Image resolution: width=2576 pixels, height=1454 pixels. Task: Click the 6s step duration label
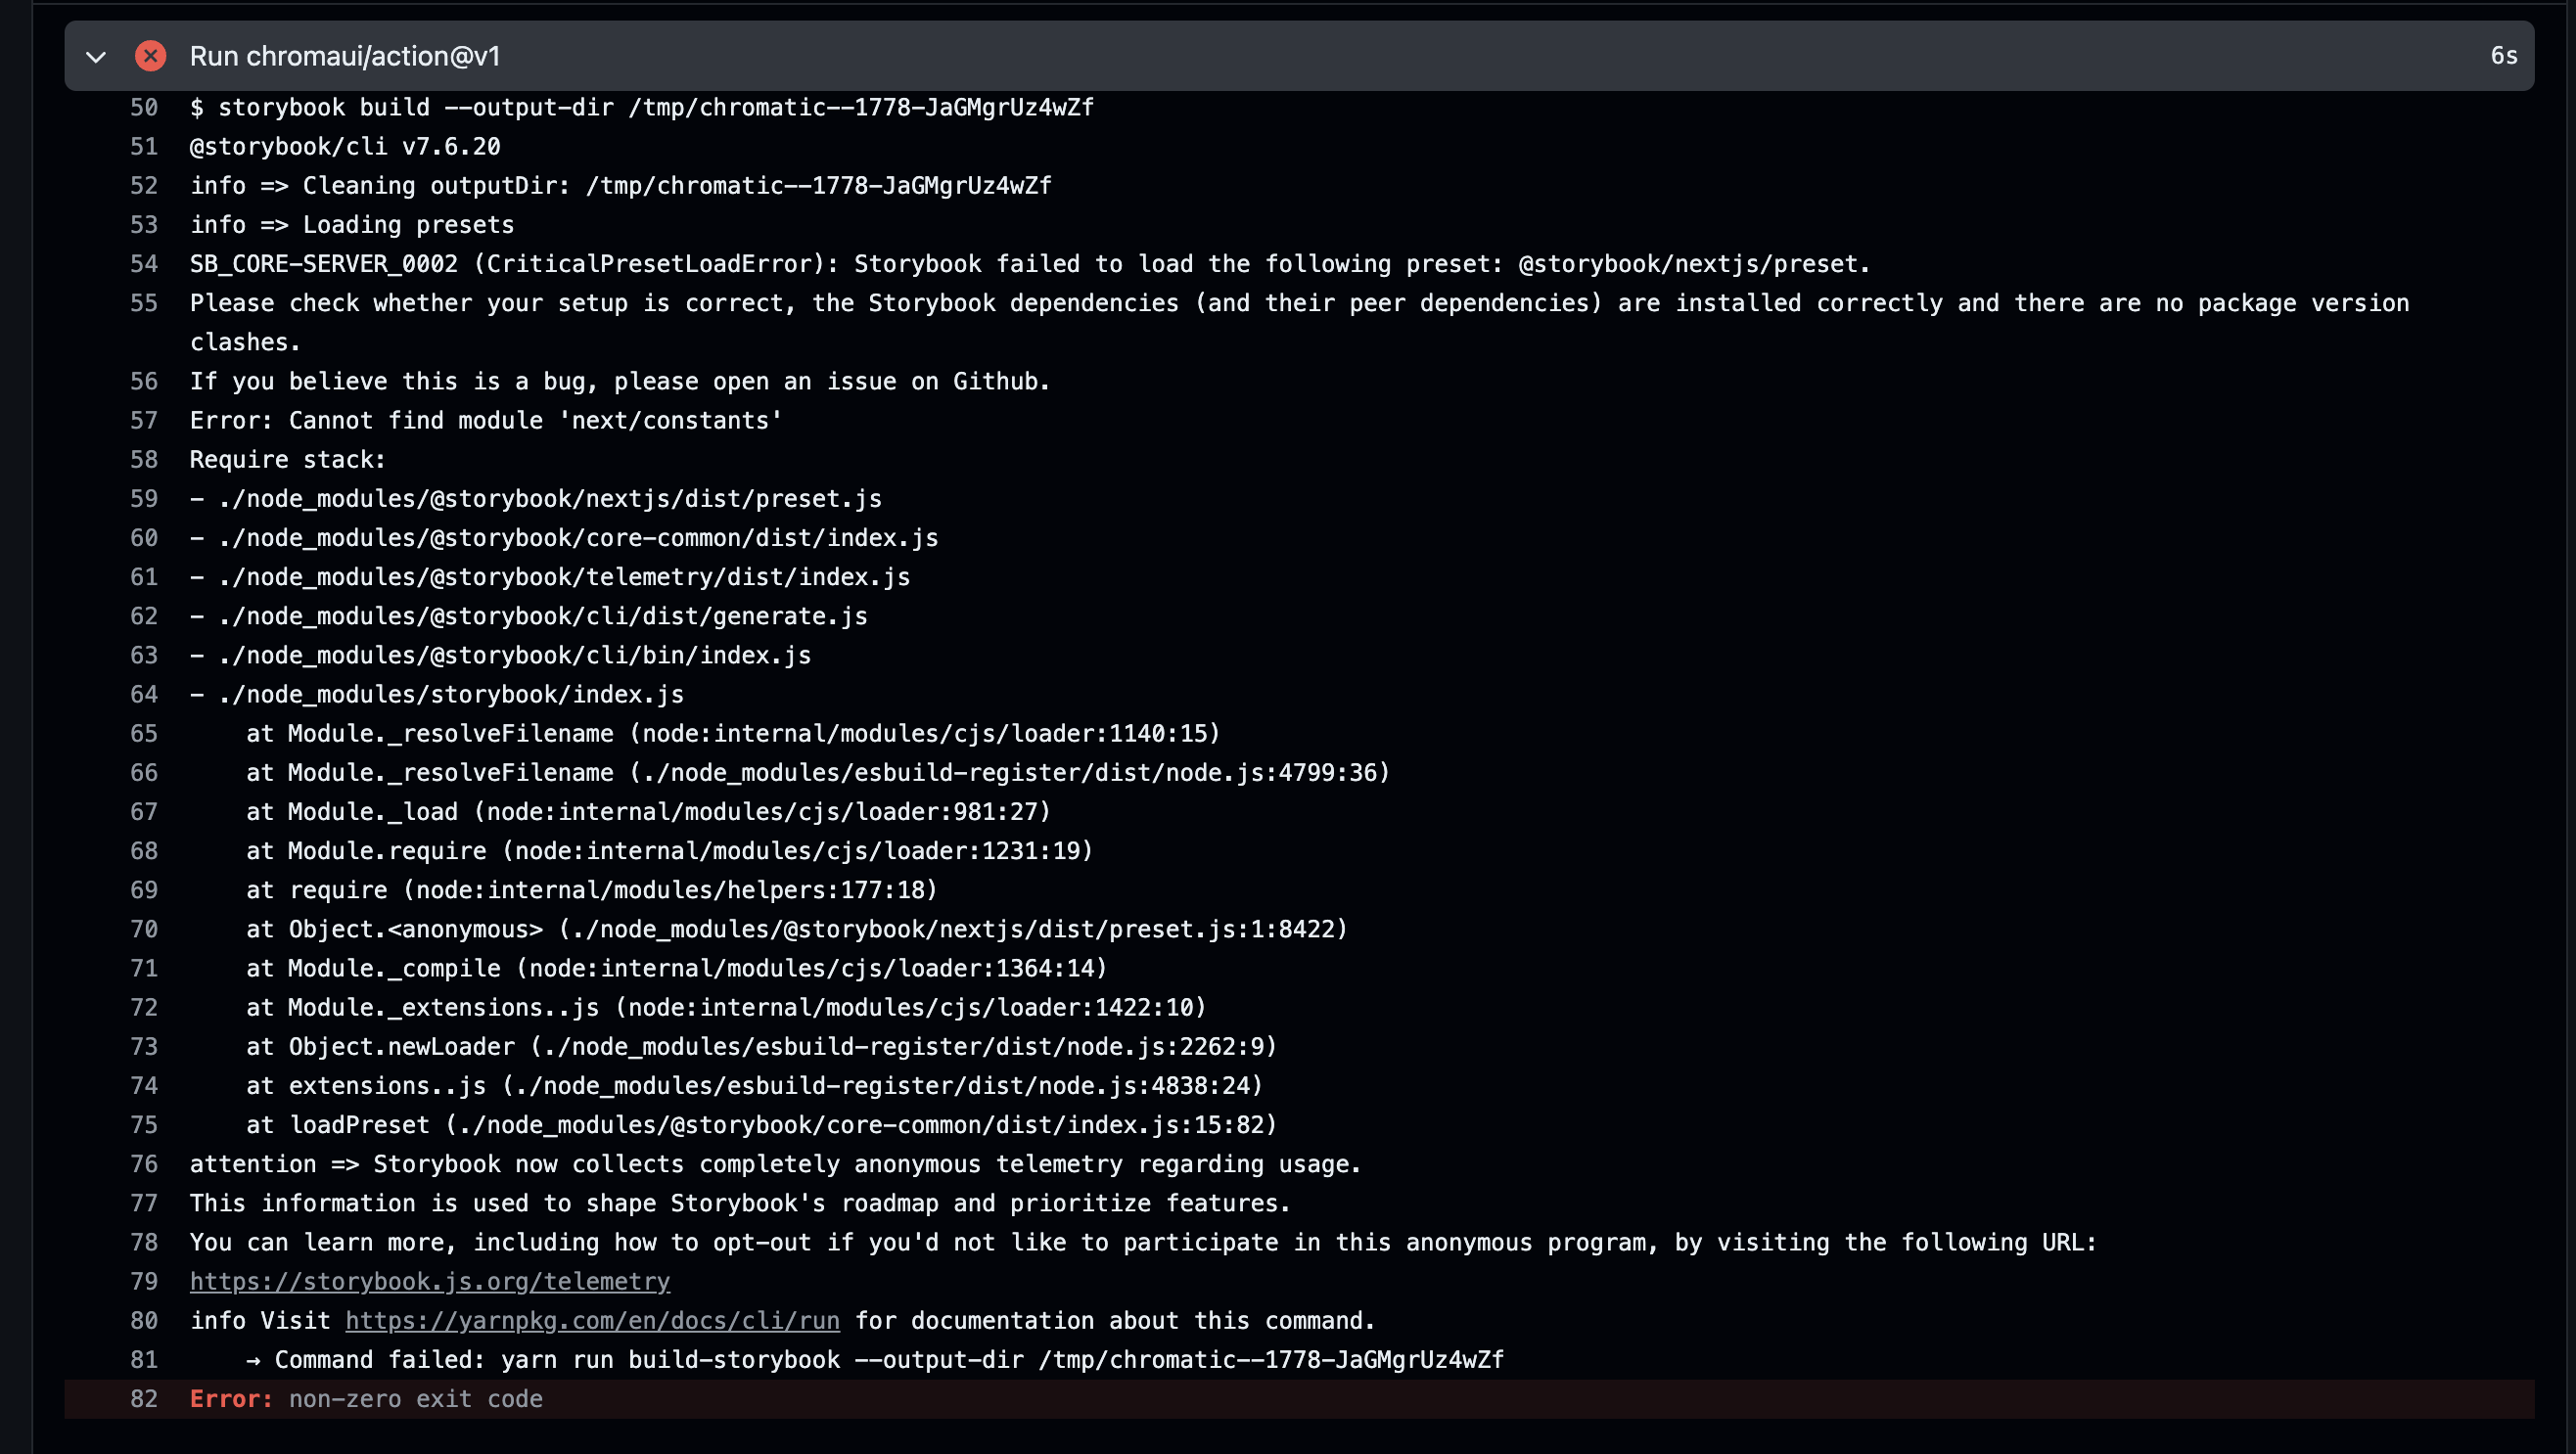coord(2503,56)
